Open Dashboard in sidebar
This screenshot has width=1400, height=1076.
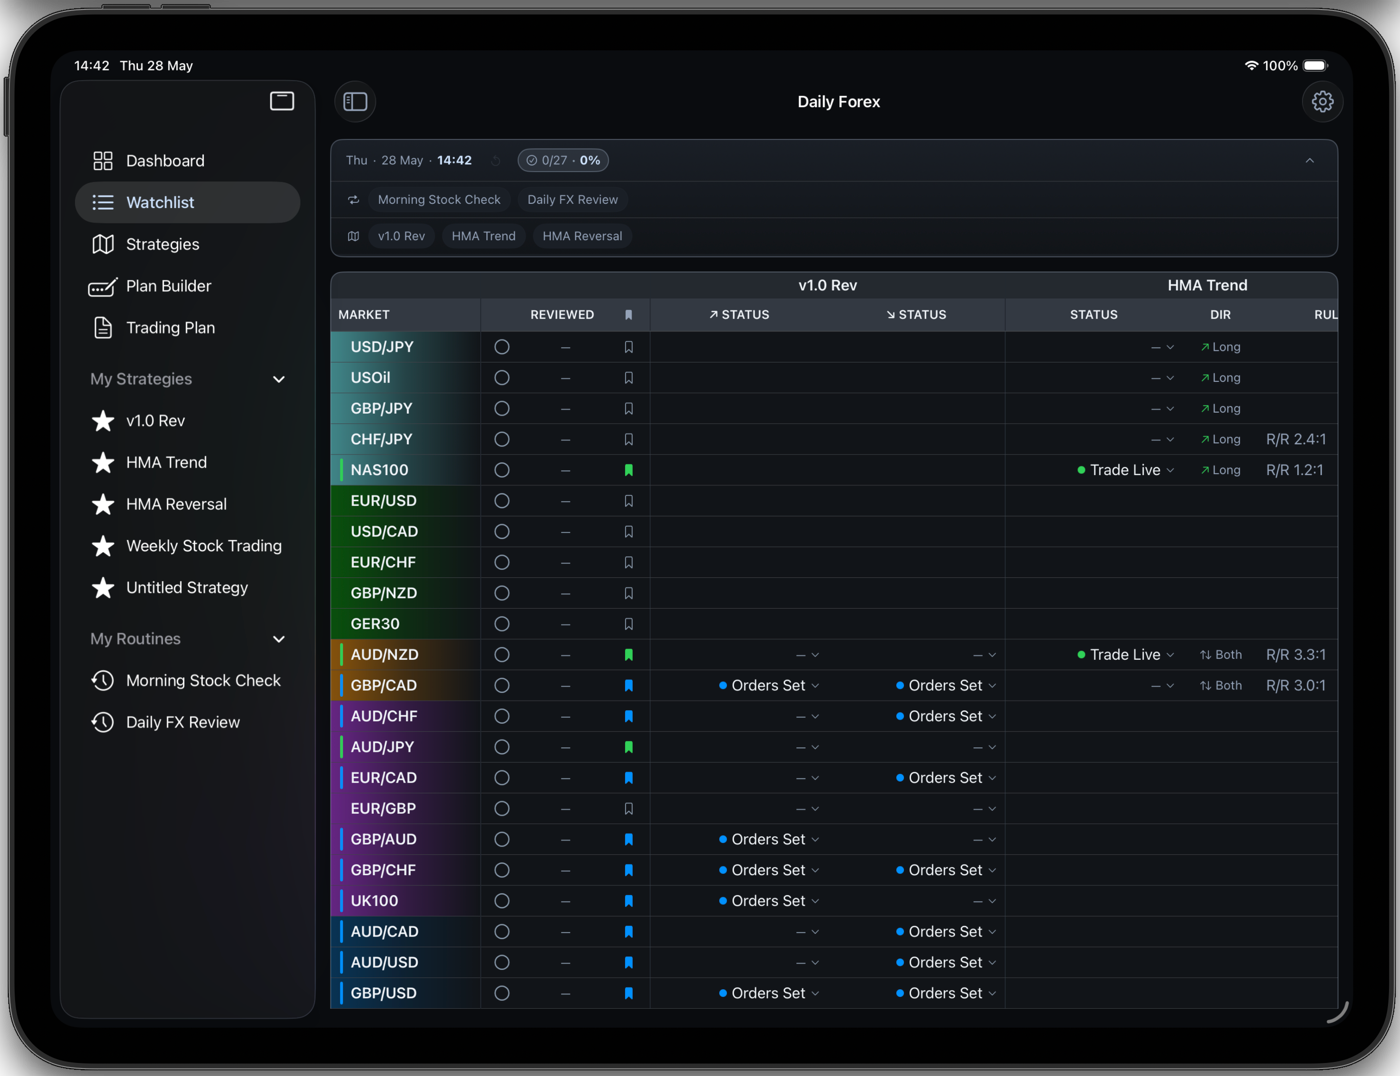pyautogui.click(x=188, y=161)
